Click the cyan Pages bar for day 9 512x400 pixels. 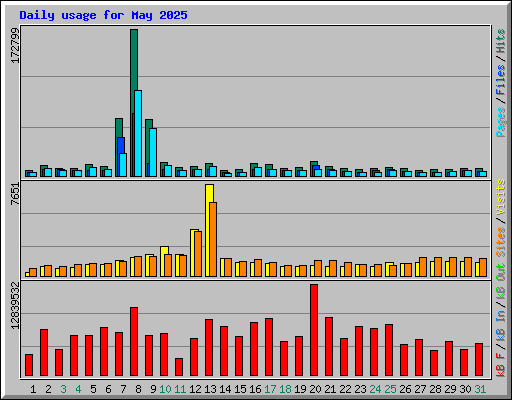(x=153, y=152)
